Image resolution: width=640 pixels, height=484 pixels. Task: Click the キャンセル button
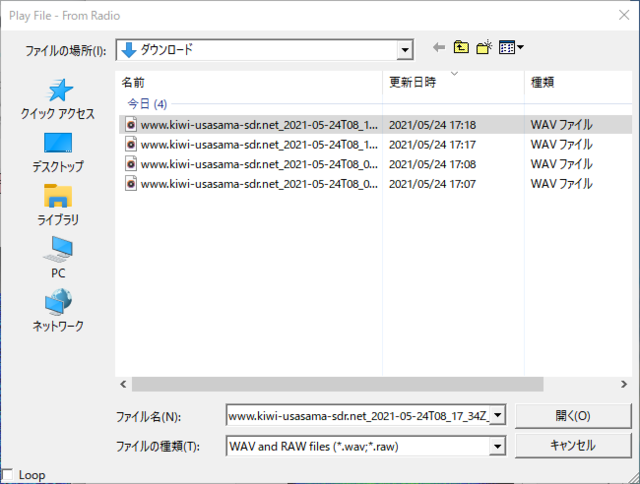click(573, 445)
